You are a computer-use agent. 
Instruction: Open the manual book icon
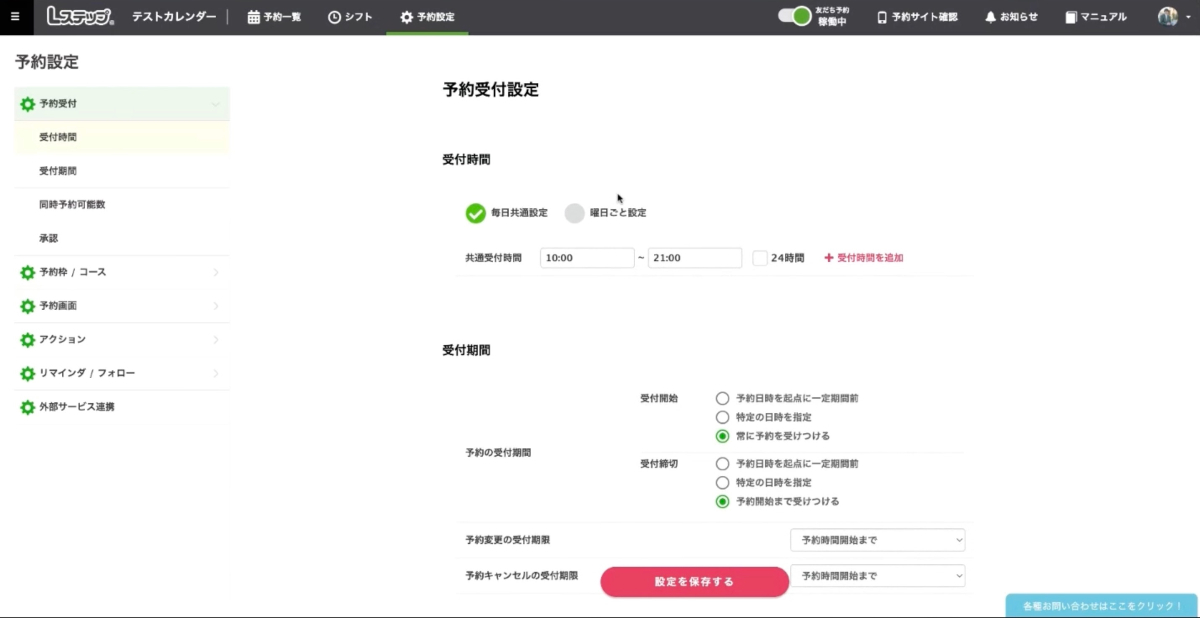pos(1071,17)
